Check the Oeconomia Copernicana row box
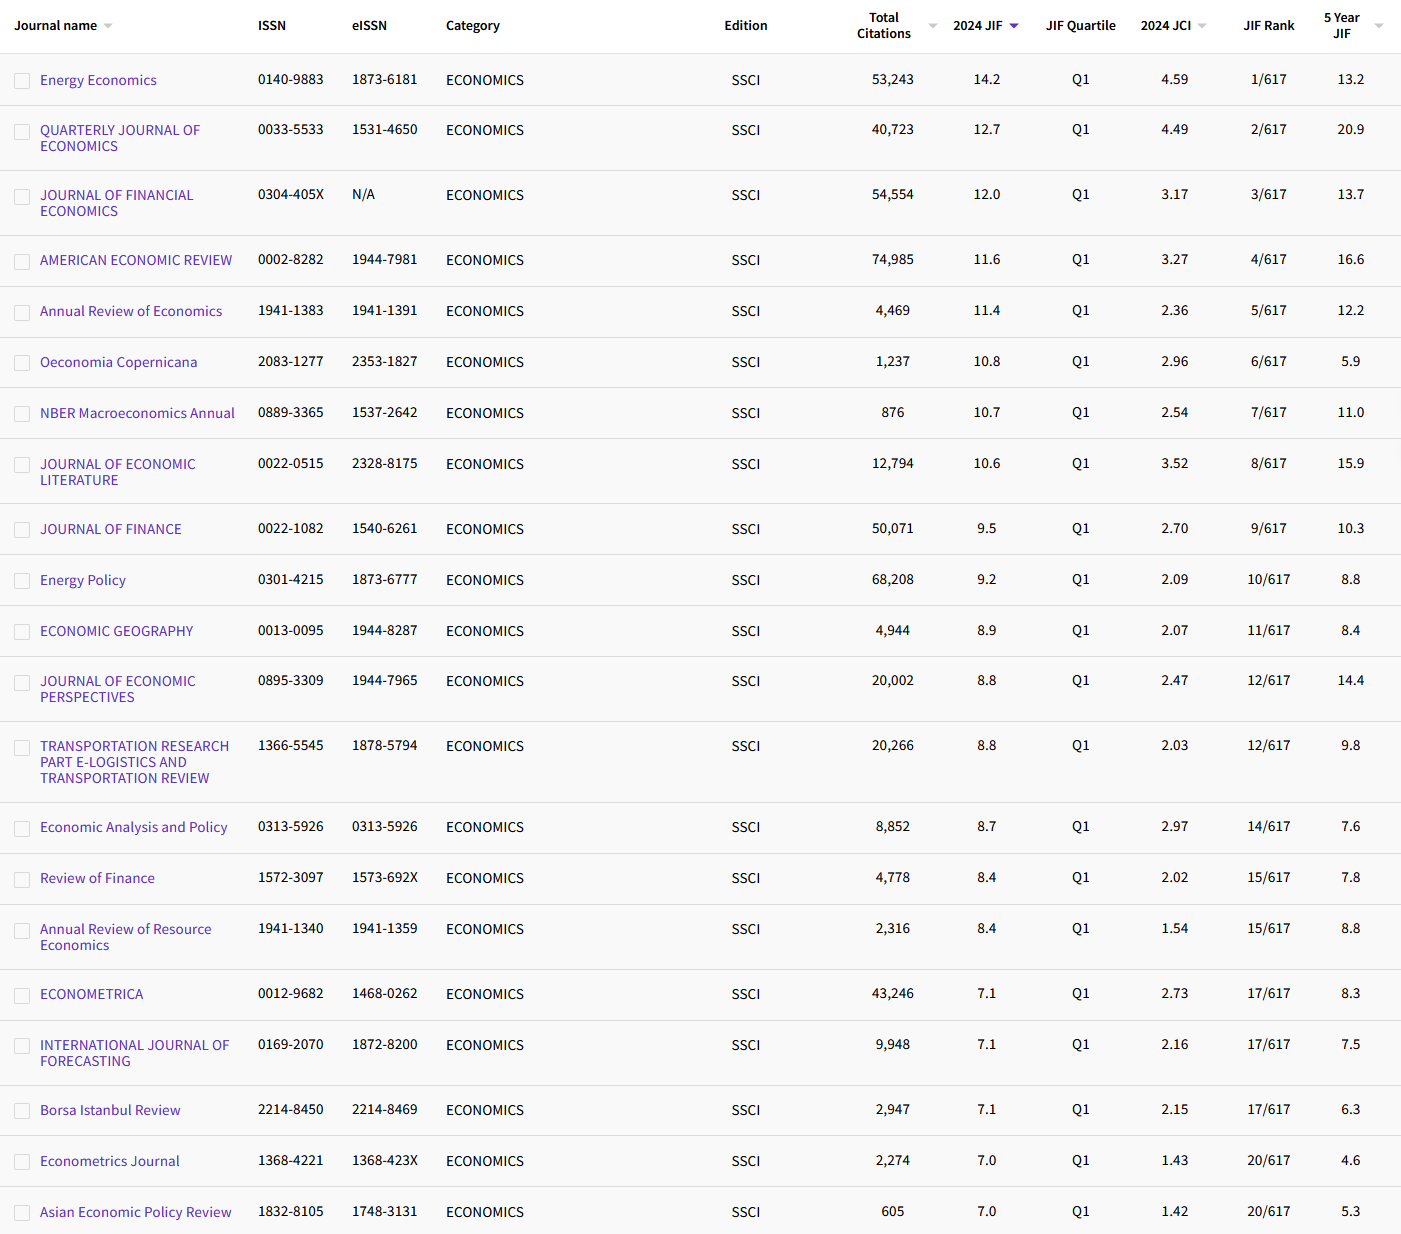The image size is (1401, 1234). tap(22, 363)
